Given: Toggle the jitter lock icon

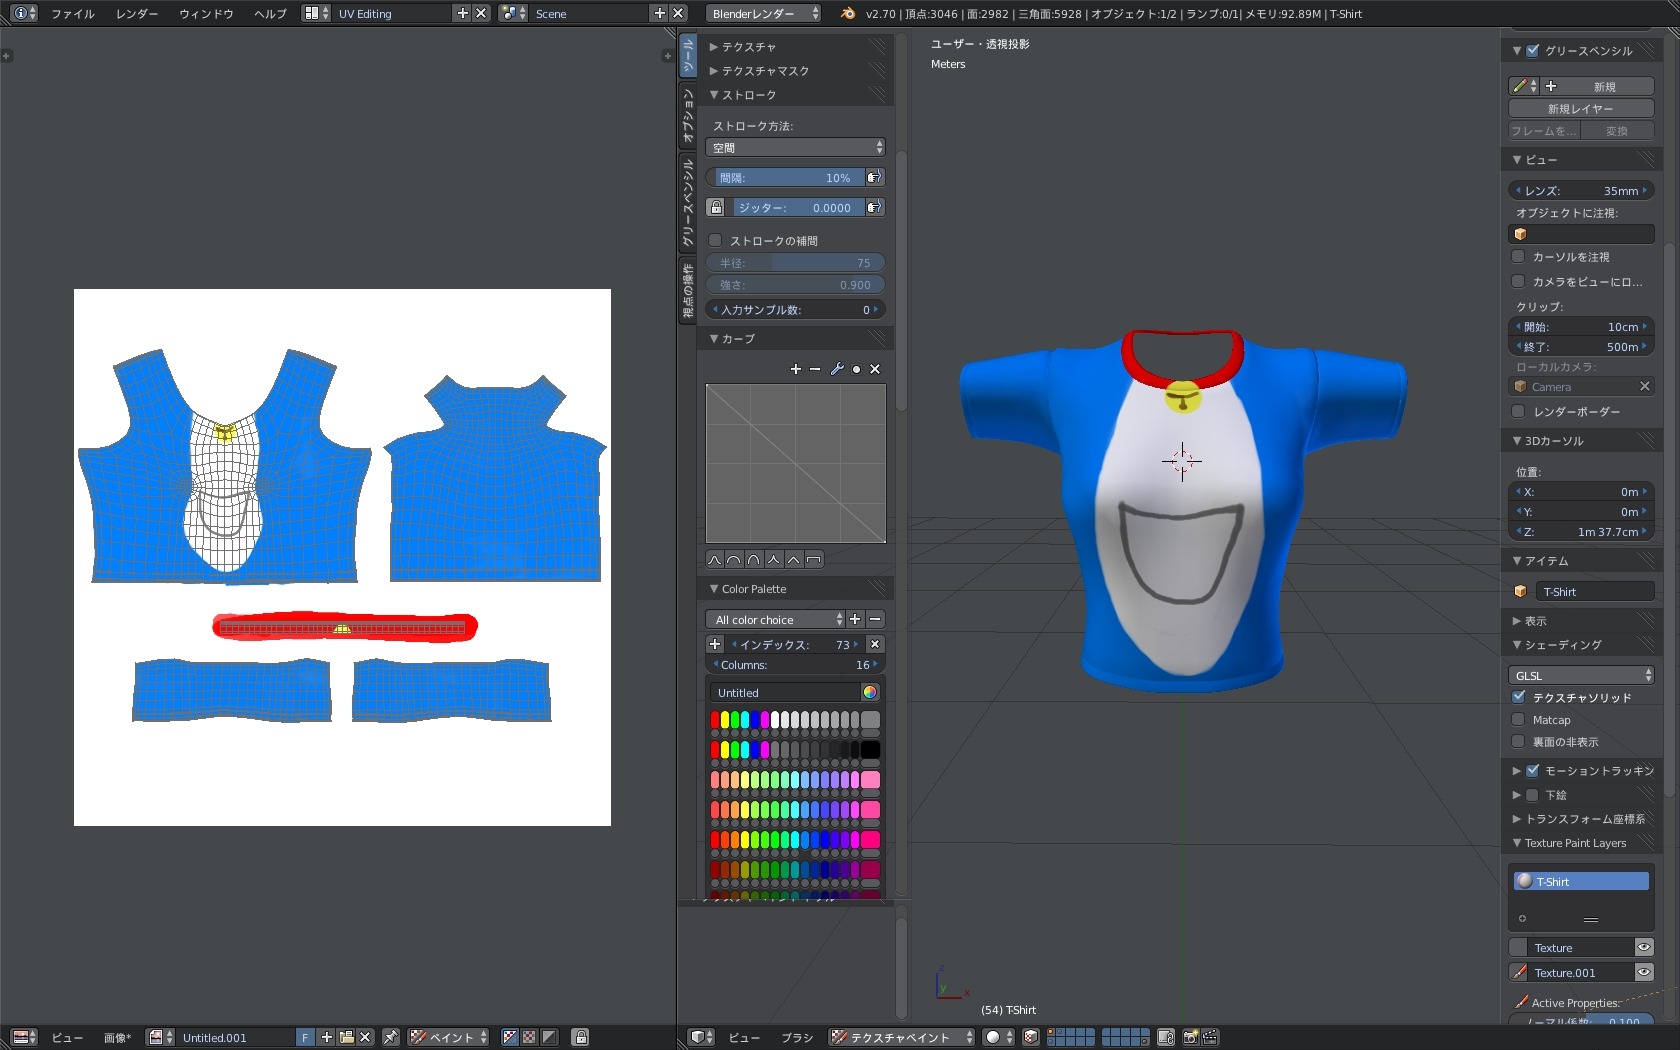Looking at the screenshot, I should pos(716,207).
